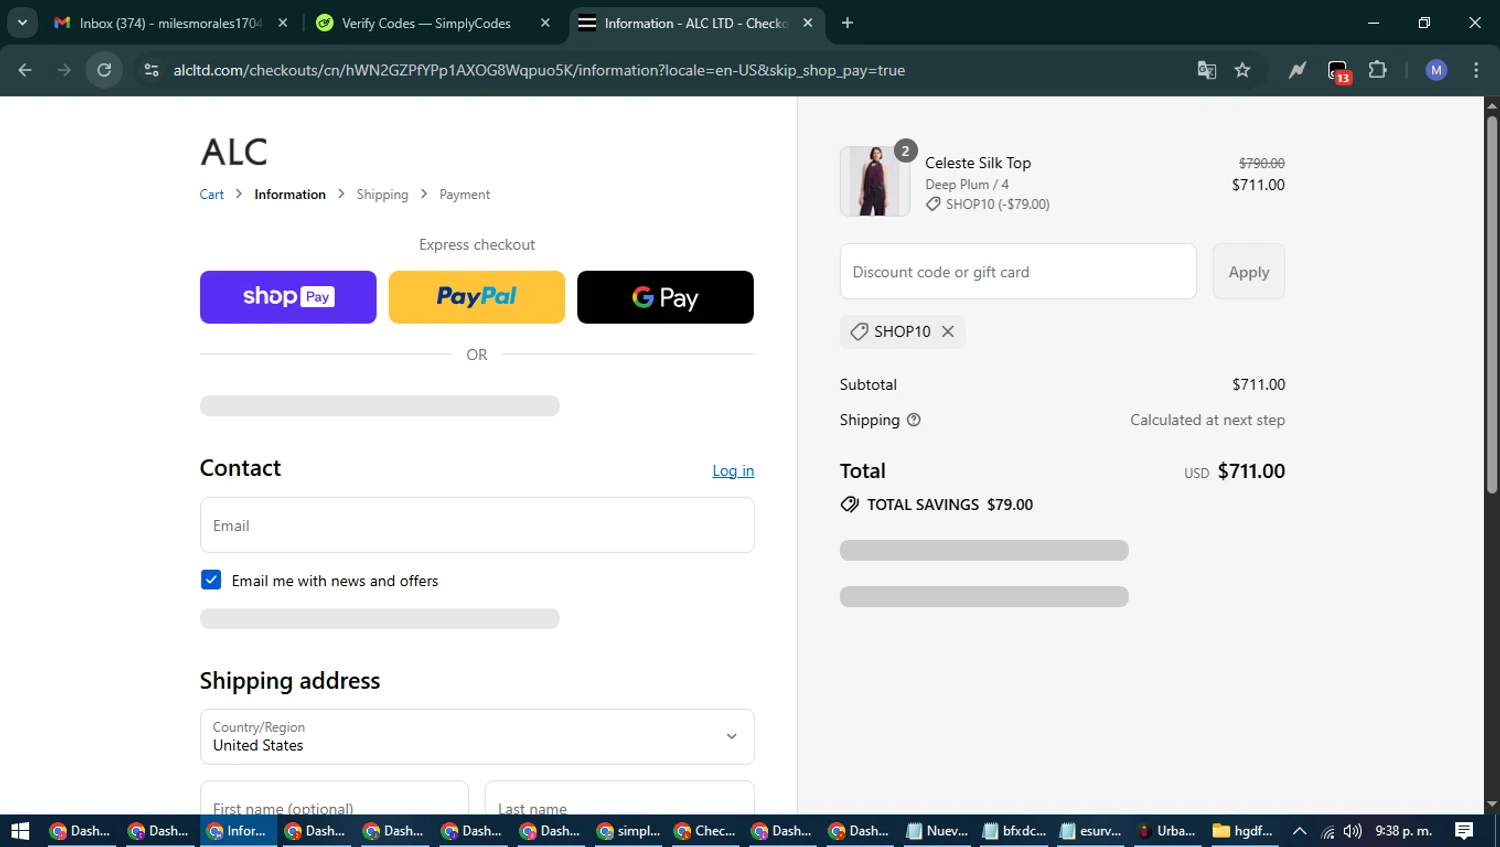Remove the SHOP10 discount code

pyautogui.click(x=948, y=331)
